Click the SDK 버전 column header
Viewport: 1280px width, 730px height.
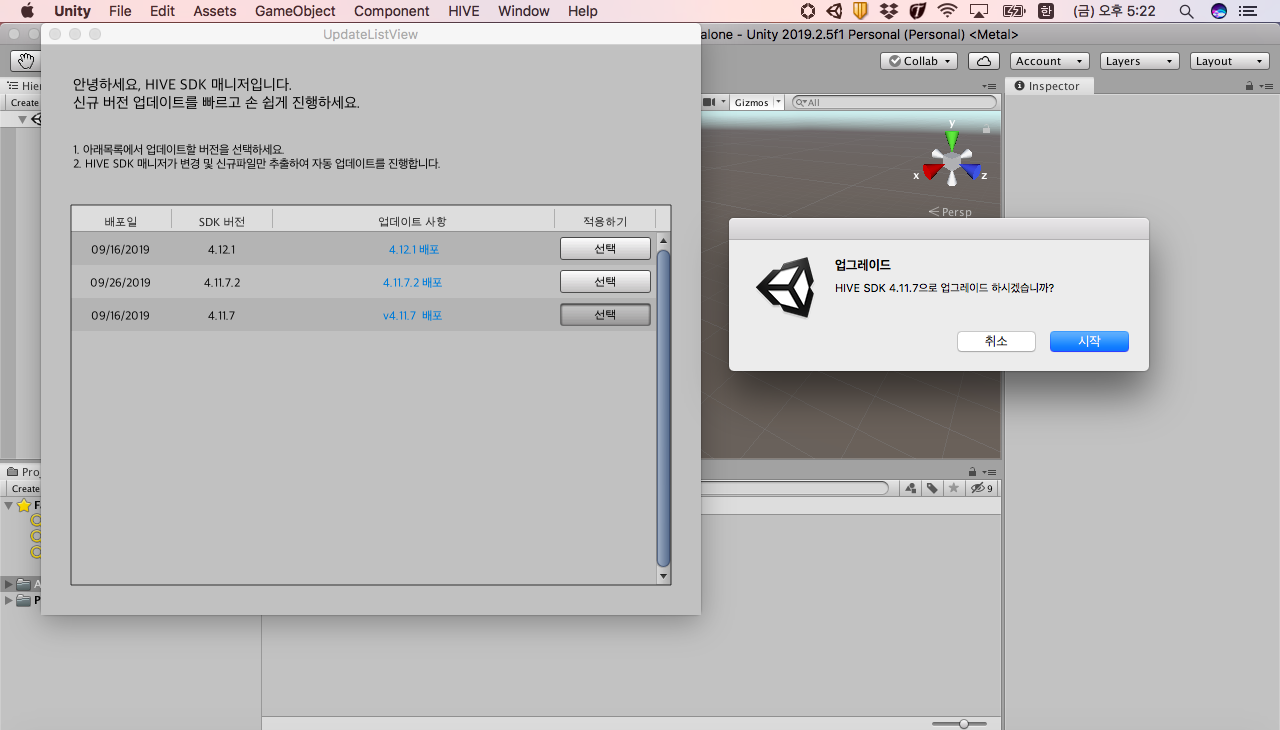(x=222, y=221)
